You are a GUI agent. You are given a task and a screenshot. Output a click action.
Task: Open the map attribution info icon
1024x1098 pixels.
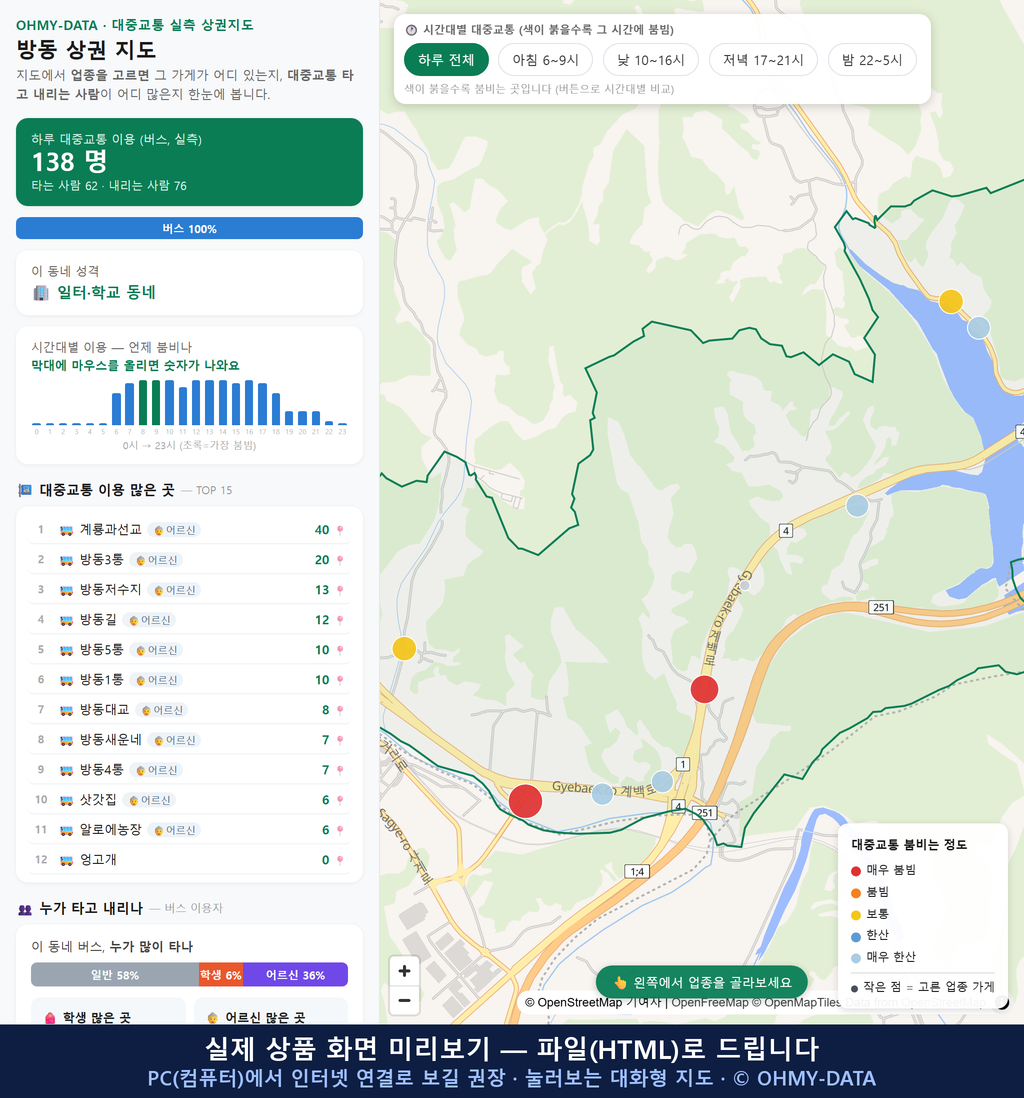point(1002,1003)
